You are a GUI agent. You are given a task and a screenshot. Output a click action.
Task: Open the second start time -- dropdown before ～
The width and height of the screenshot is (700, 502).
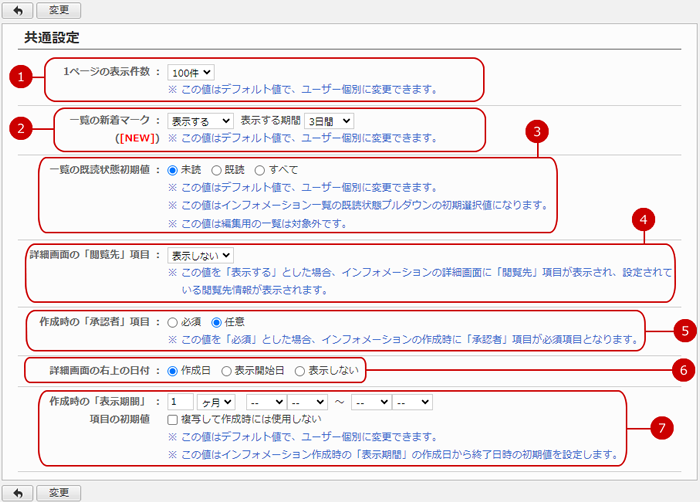pyautogui.click(x=308, y=402)
